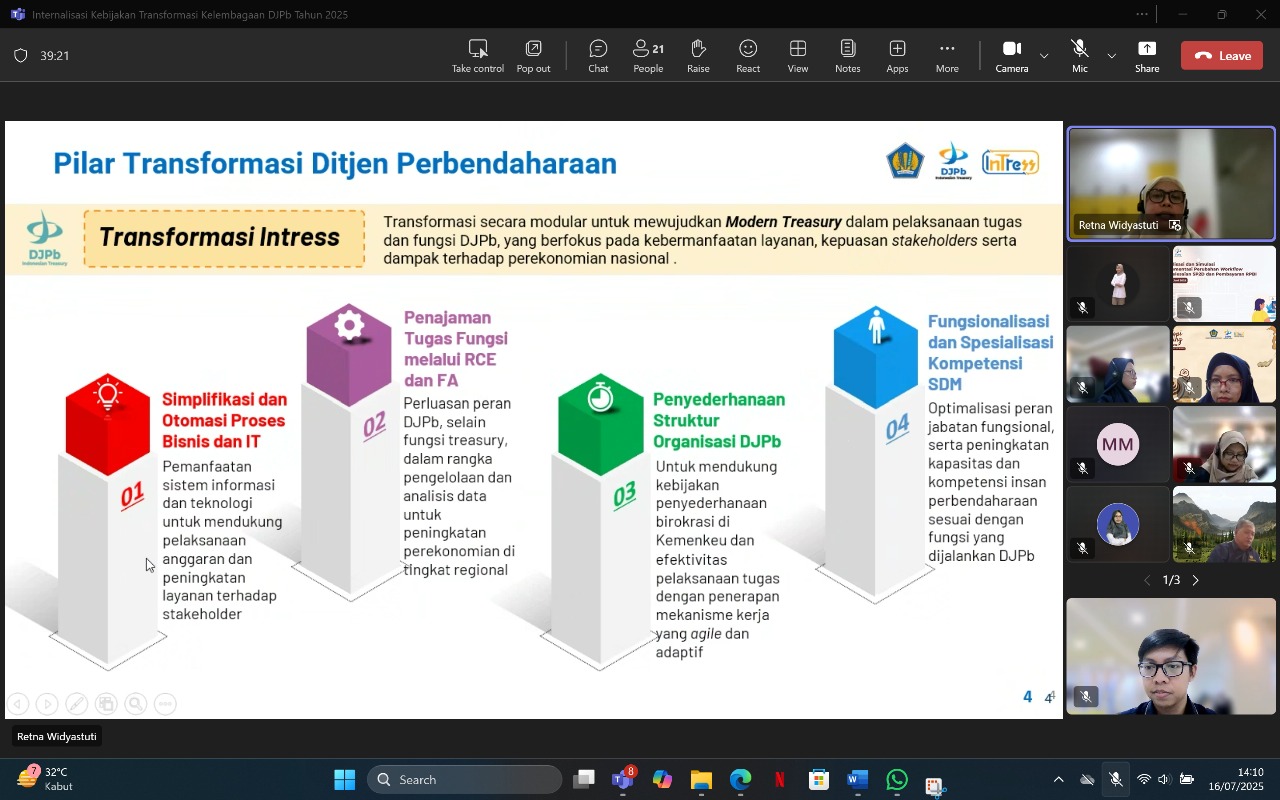Click self-view video tile with glasses
This screenshot has height=800, width=1280.
[x=1171, y=657]
